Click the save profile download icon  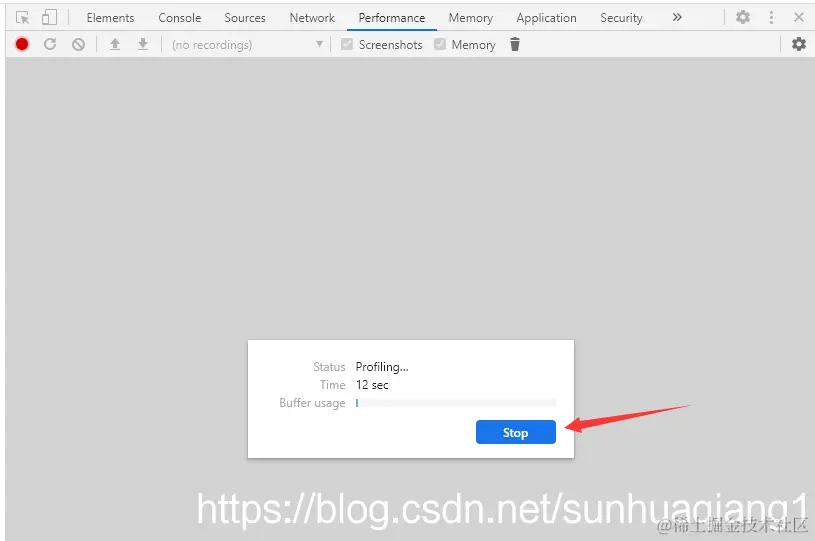pos(143,45)
